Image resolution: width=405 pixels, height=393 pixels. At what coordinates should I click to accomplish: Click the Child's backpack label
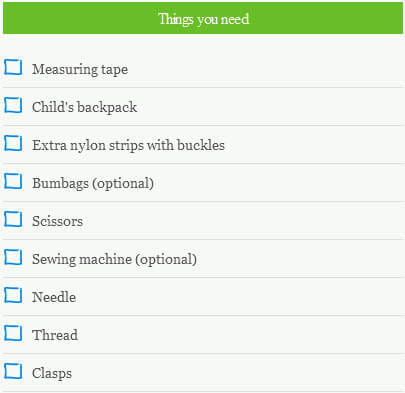[x=85, y=107]
